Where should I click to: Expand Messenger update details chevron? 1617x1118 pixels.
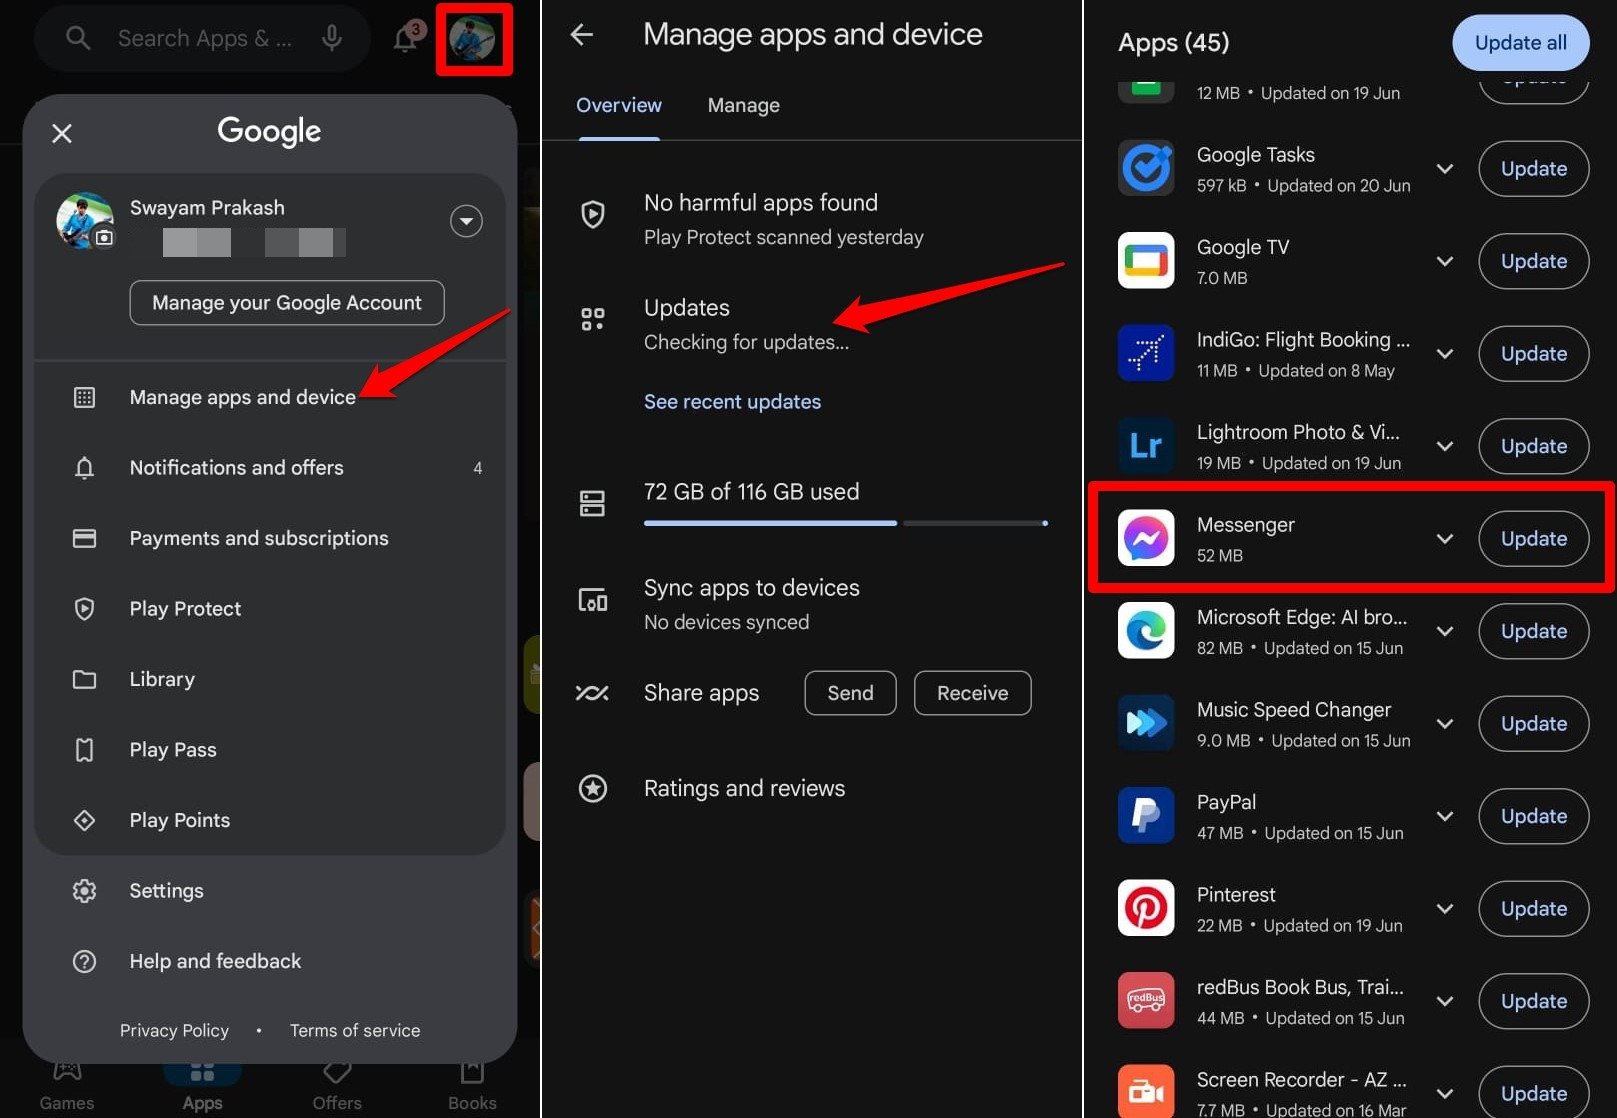pos(1444,538)
